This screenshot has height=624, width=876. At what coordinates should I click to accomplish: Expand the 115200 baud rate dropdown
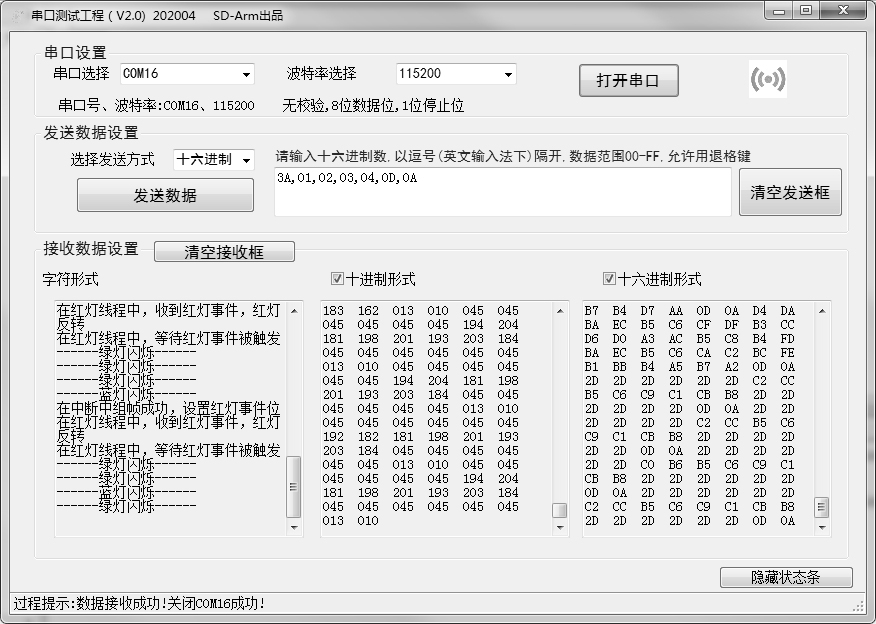[x=507, y=75]
